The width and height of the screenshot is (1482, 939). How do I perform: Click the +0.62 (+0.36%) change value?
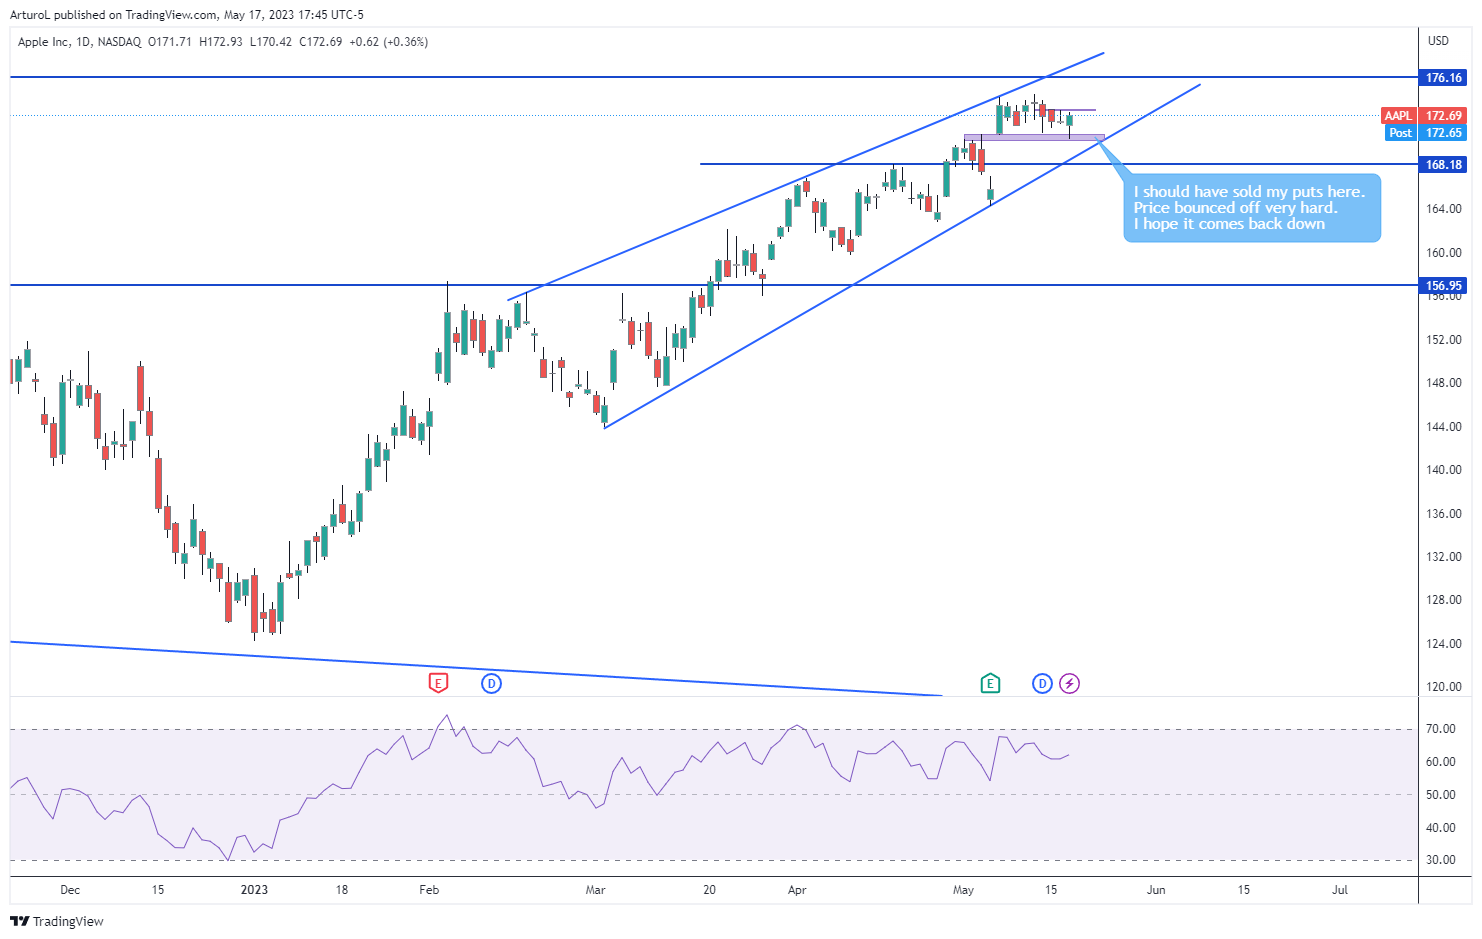(x=388, y=42)
